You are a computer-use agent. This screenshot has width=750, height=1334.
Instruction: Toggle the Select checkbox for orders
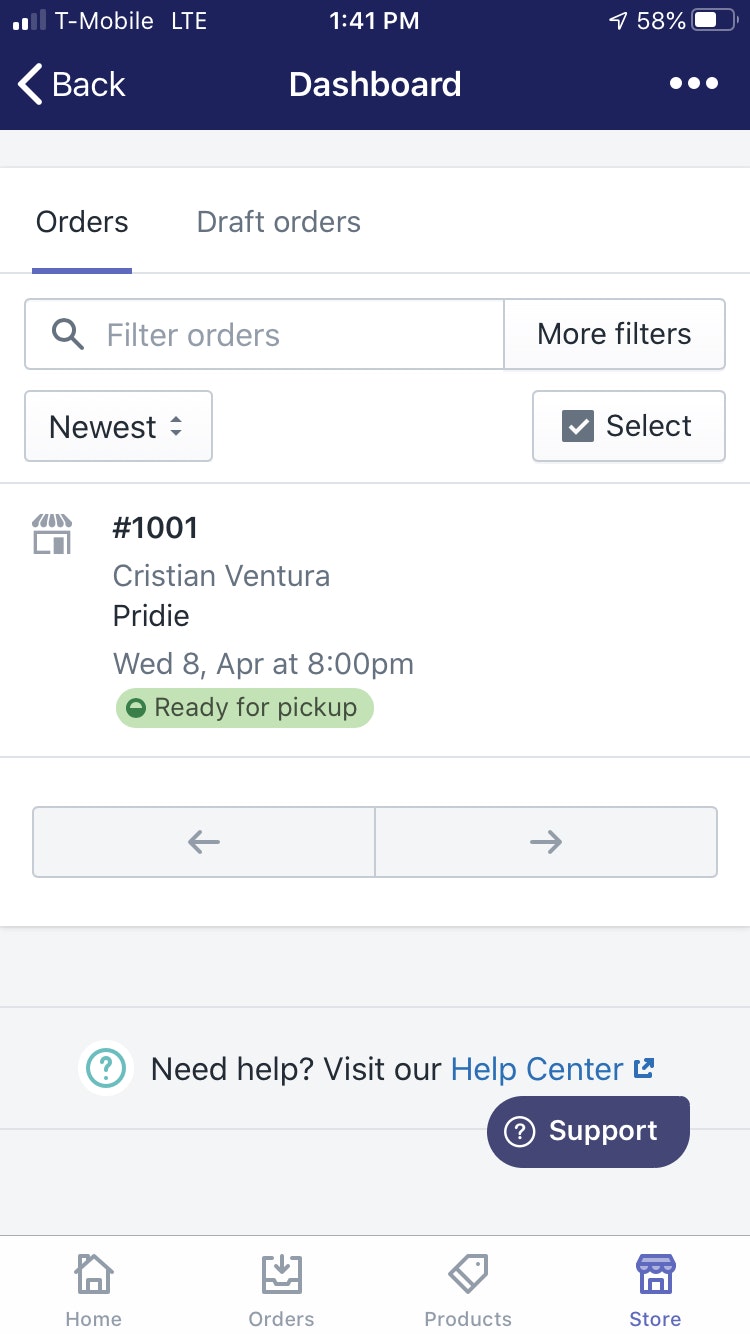tap(579, 426)
